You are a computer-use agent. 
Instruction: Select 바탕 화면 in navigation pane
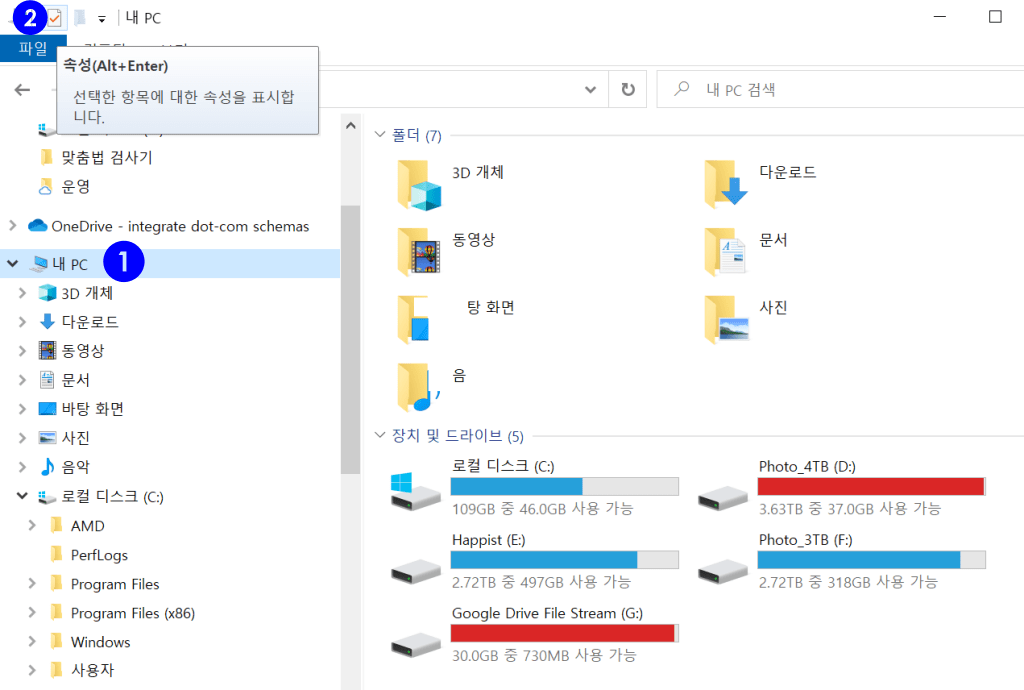(92, 409)
